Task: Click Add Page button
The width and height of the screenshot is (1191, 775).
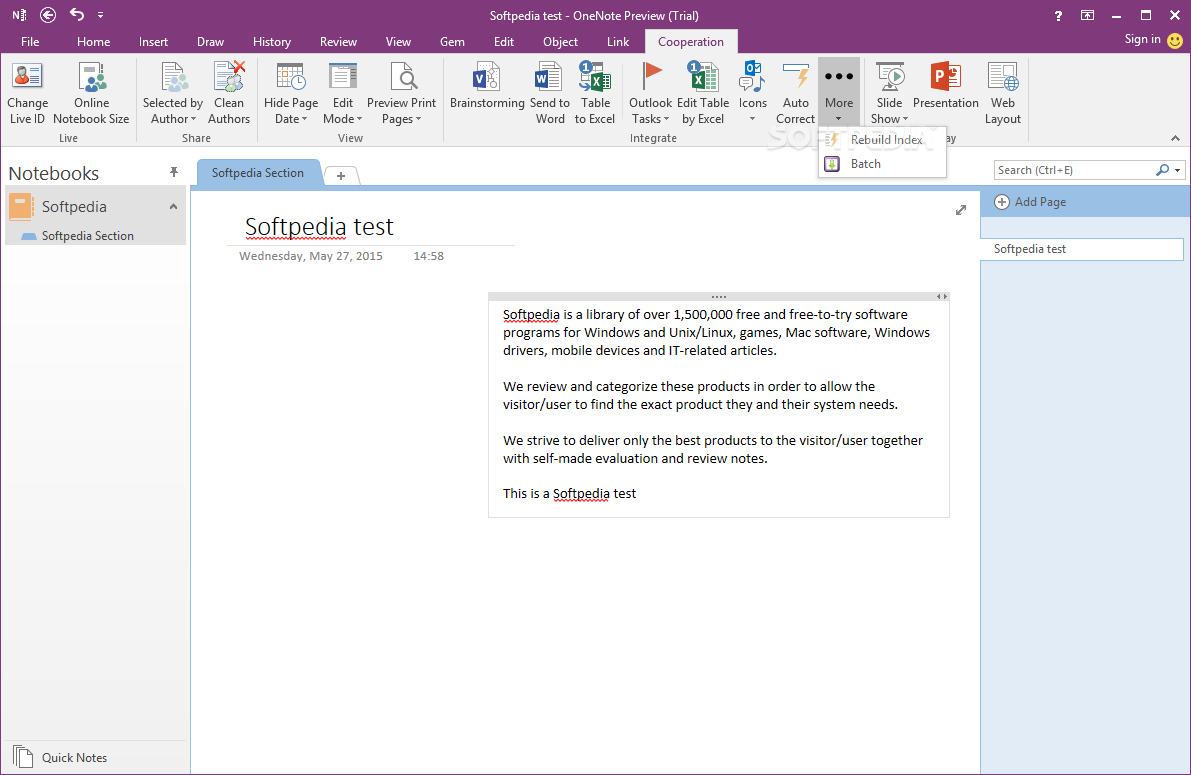Action: (1031, 202)
